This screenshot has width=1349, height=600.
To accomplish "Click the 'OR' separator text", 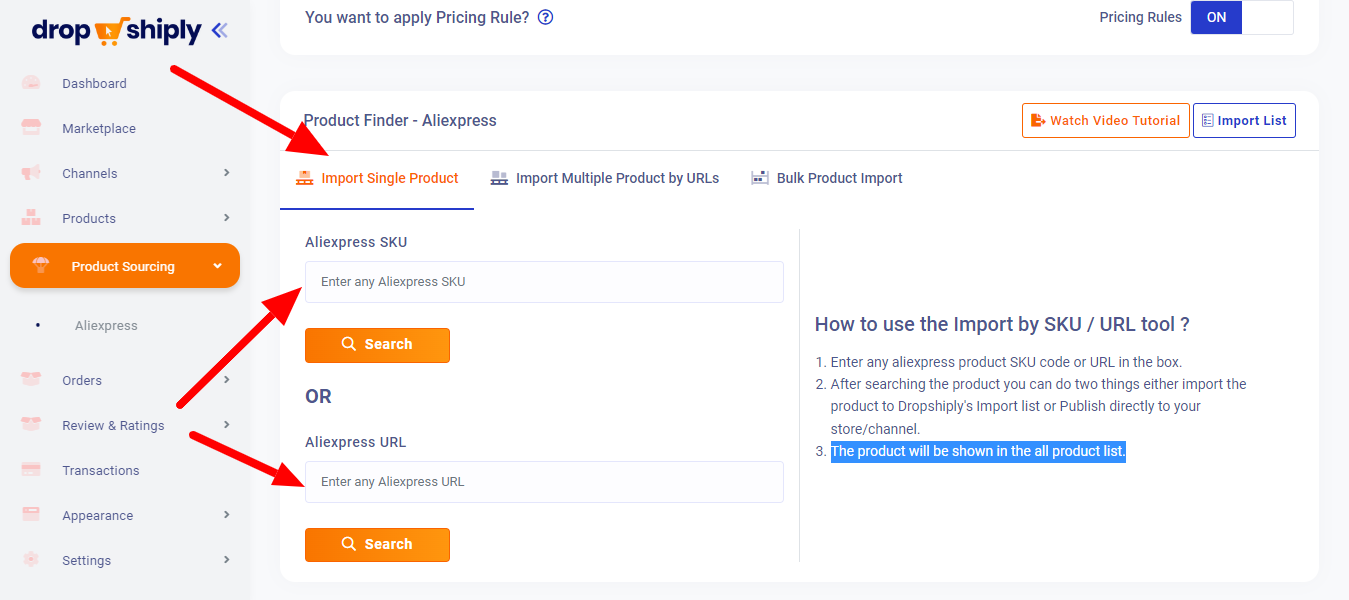I will (318, 396).
